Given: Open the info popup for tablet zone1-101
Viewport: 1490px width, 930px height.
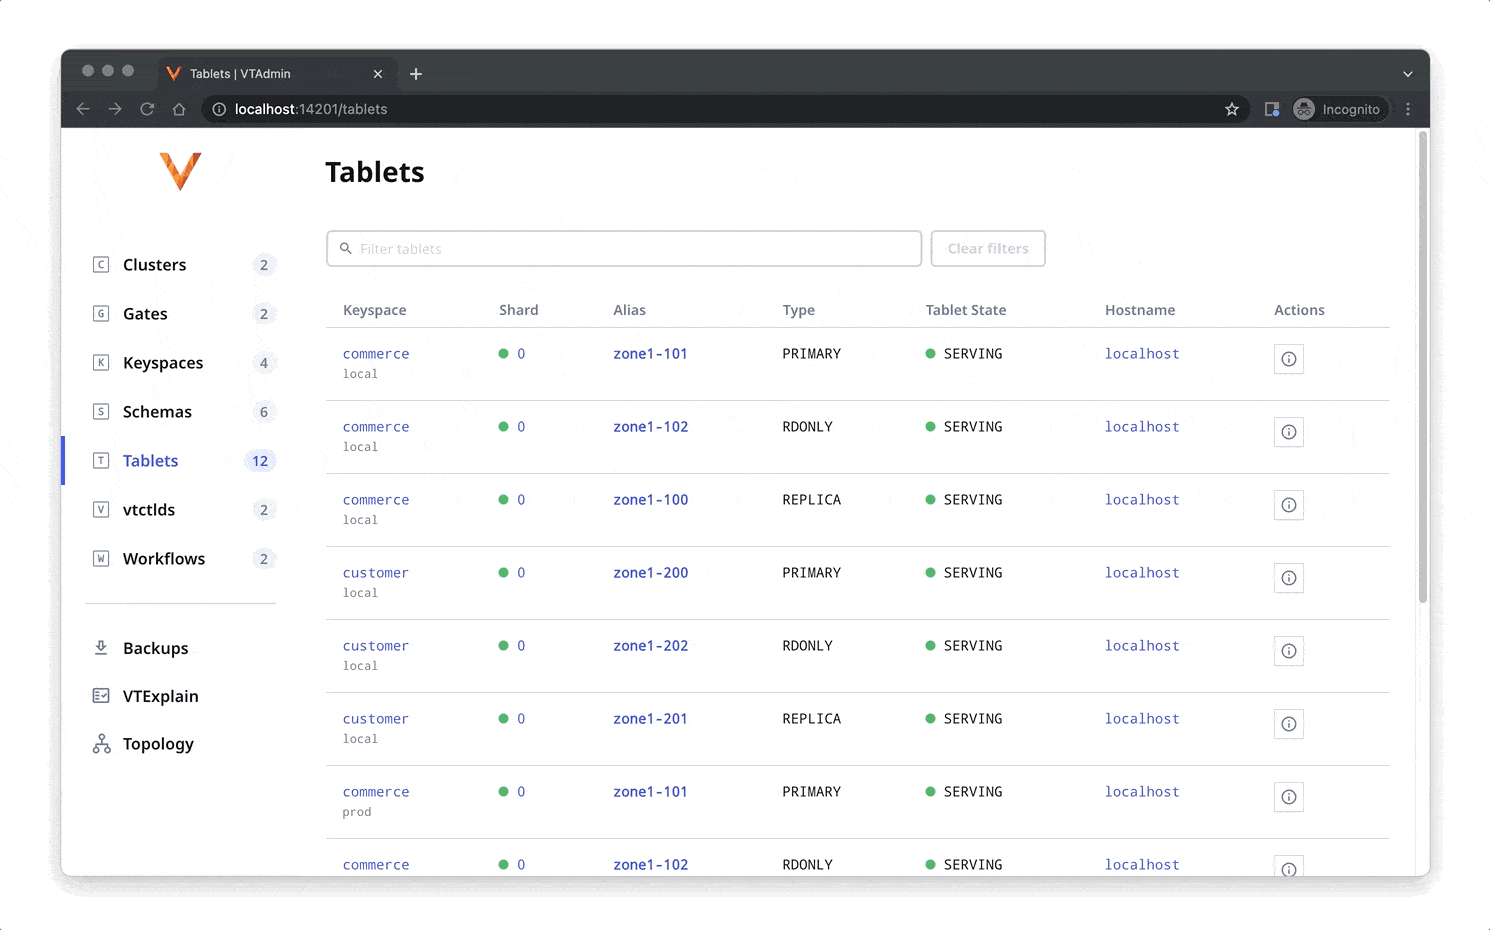Looking at the screenshot, I should [x=1288, y=358].
